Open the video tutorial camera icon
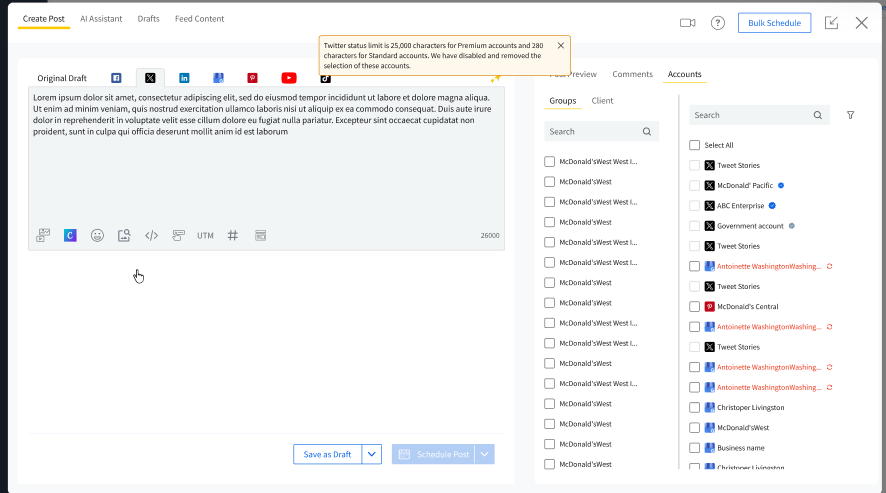Image resolution: width=886 pixels, height=493 pixels. (x=687, y=23)
